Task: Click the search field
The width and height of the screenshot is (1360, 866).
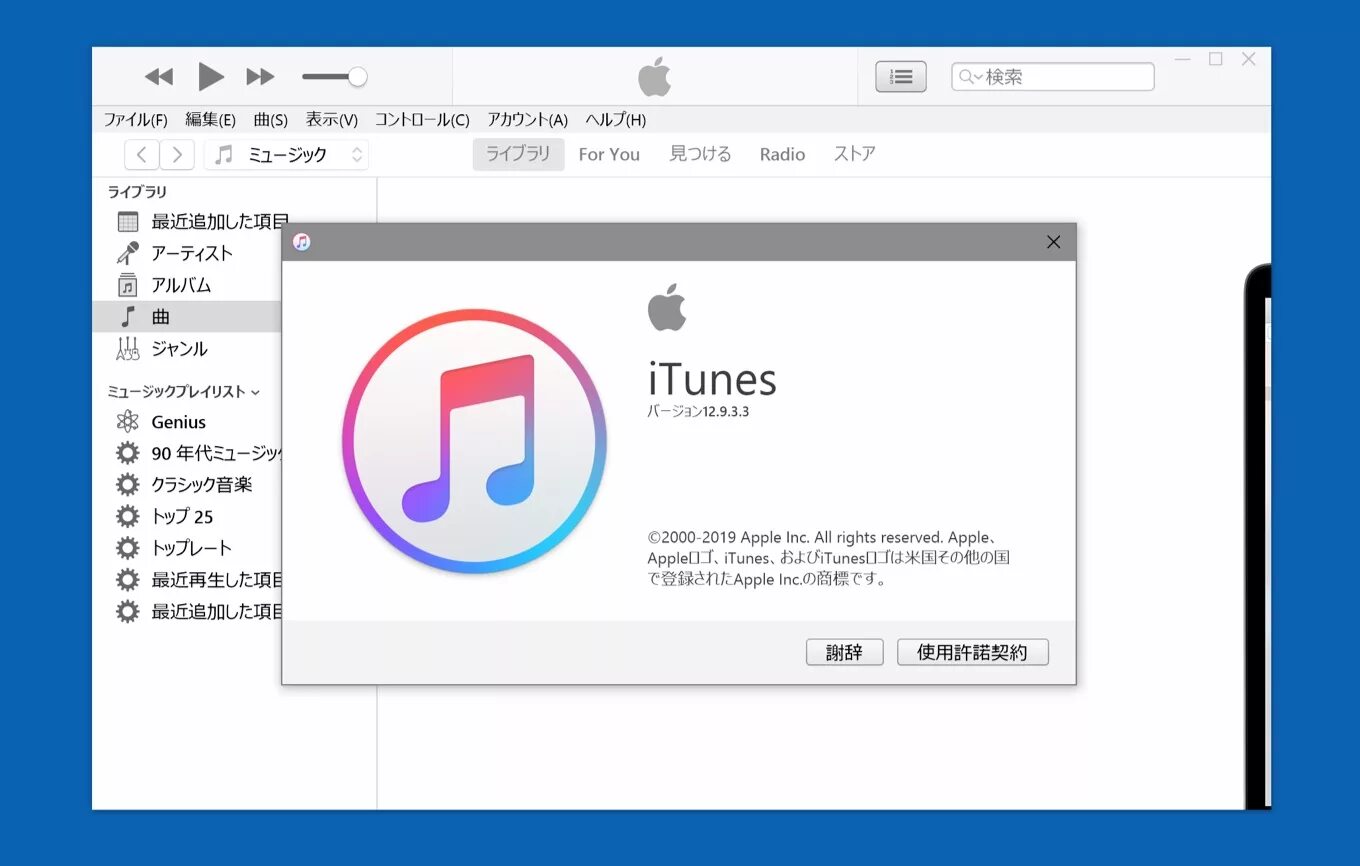Action: point(1053,77)
